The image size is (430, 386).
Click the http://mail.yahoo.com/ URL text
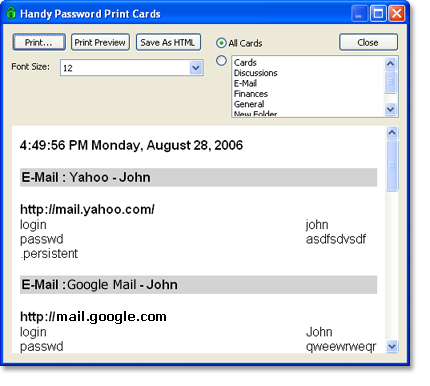coord(87,210)
